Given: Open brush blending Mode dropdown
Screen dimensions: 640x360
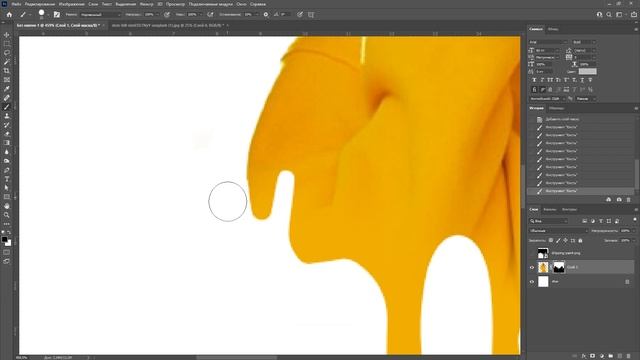Looking at the screenshot, I should (x=100, y=14).
